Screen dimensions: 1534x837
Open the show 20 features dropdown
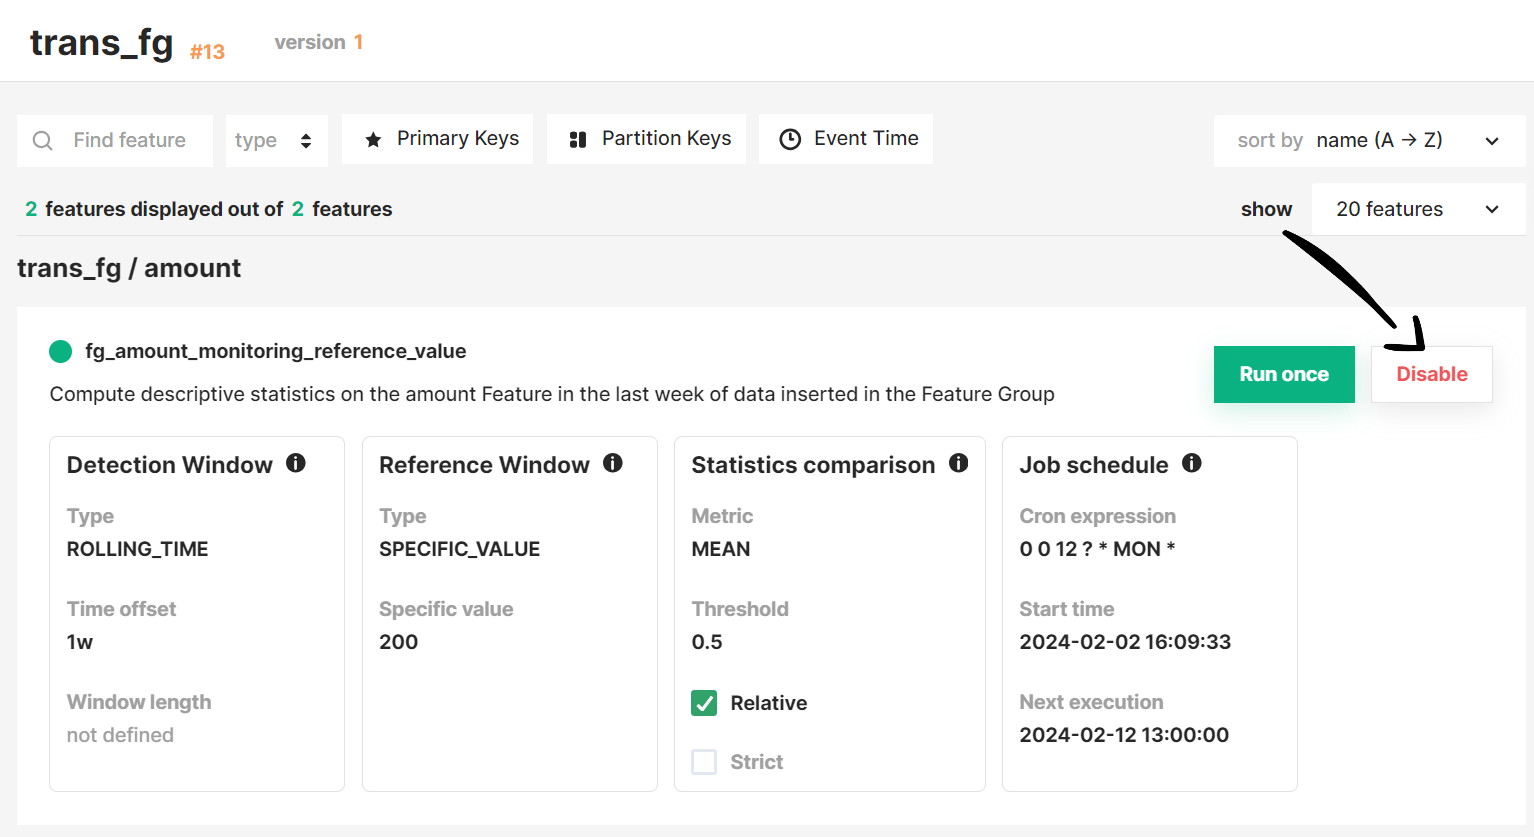(x=1417, y=209)
